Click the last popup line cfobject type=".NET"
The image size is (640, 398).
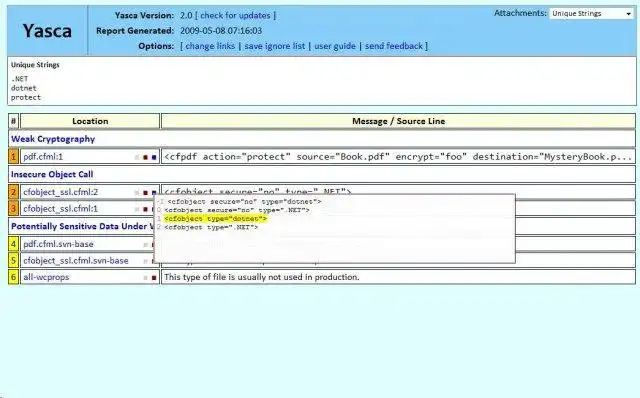pos(211,227)
